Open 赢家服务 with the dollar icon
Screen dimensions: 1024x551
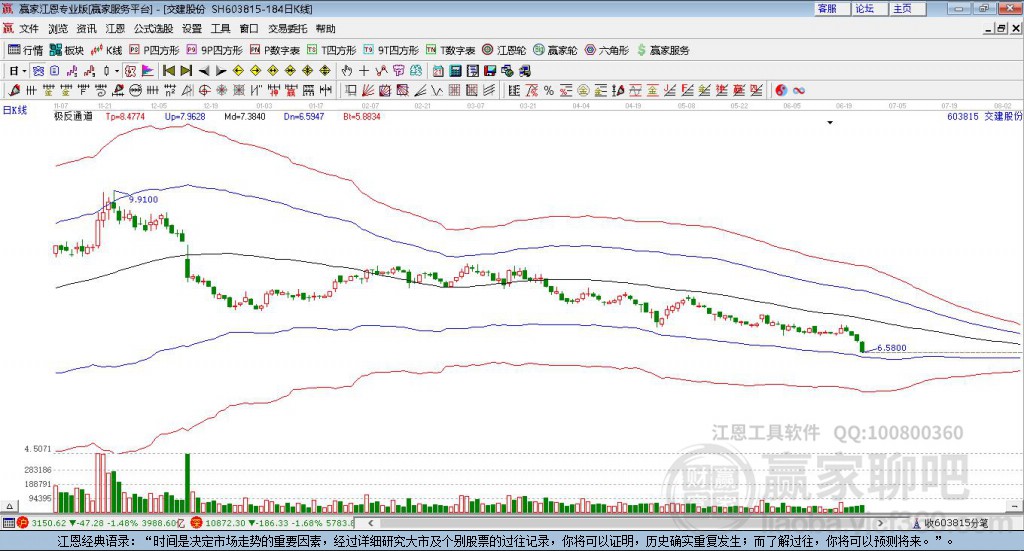pyautogui.click(x=662, y=50)
